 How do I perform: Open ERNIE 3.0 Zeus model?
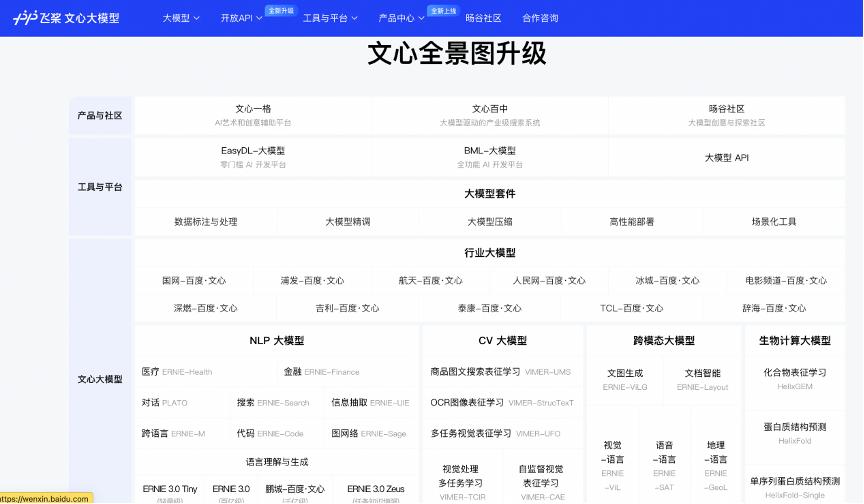click(x=376, y=491)
